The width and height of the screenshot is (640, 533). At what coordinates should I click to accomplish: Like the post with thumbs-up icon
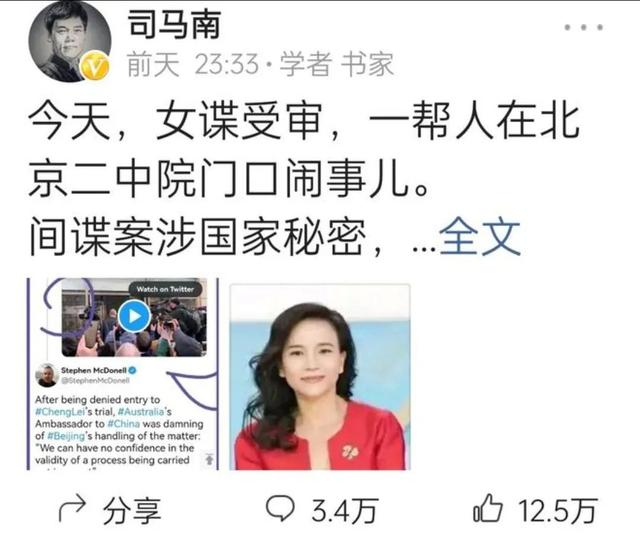[x=487, y=508]
